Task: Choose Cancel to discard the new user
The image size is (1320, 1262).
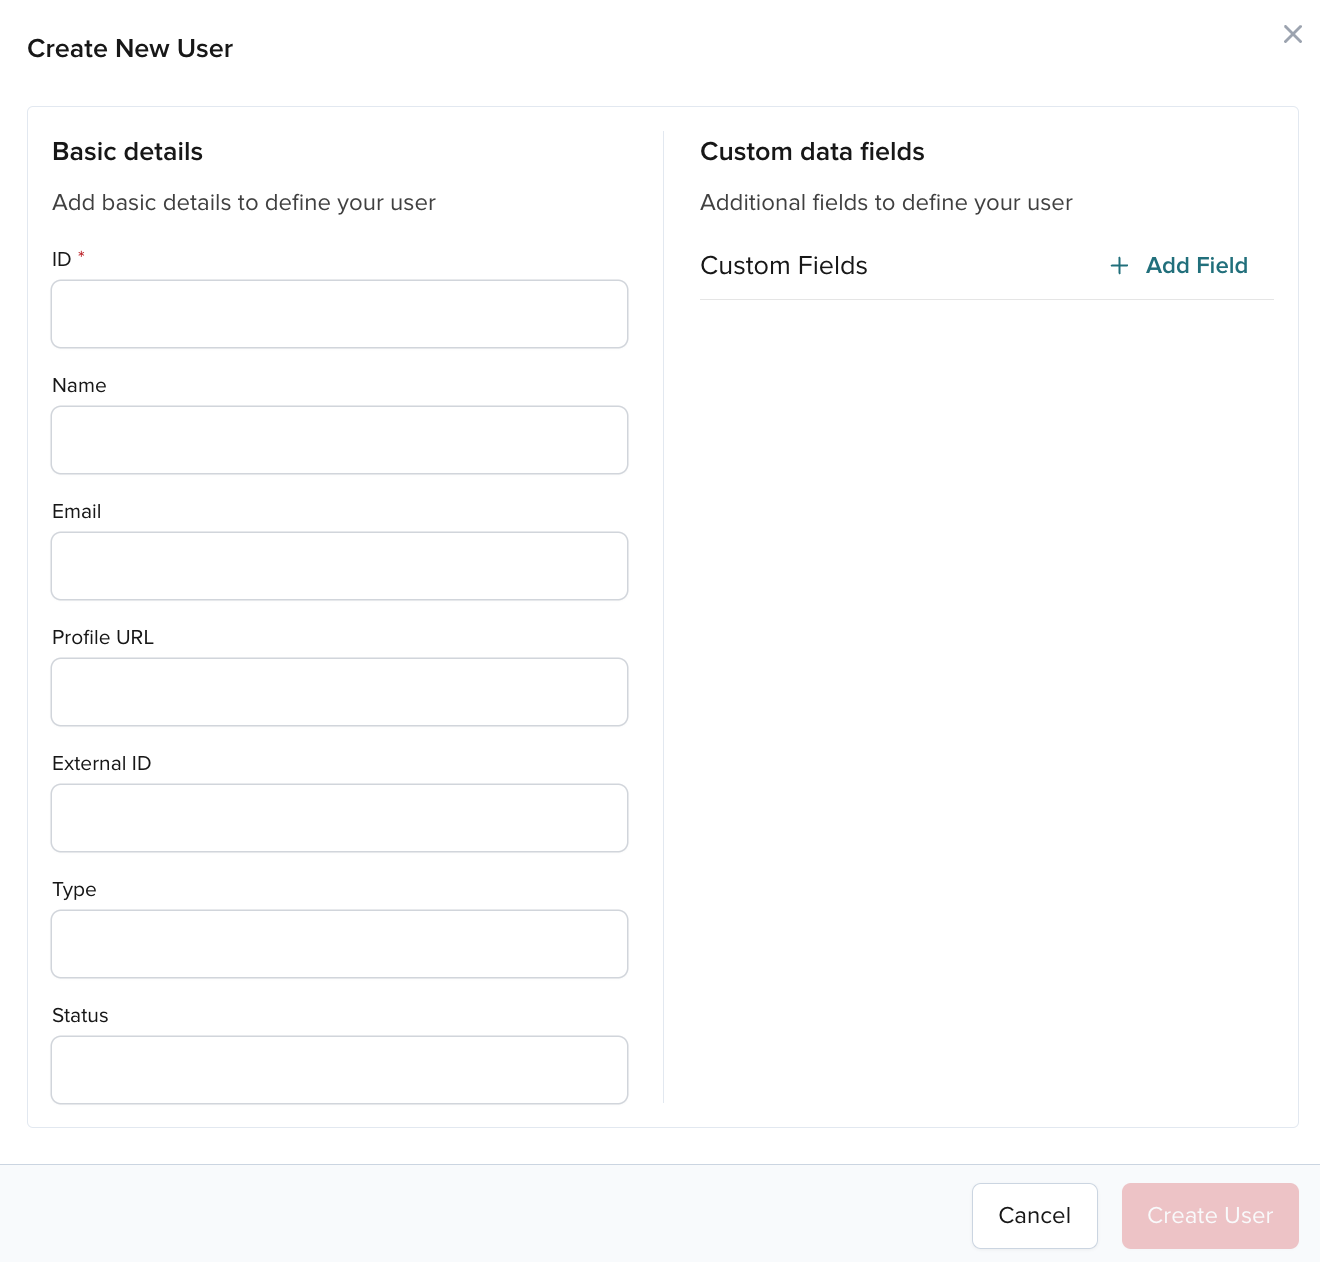Action: (1034, 1215)
